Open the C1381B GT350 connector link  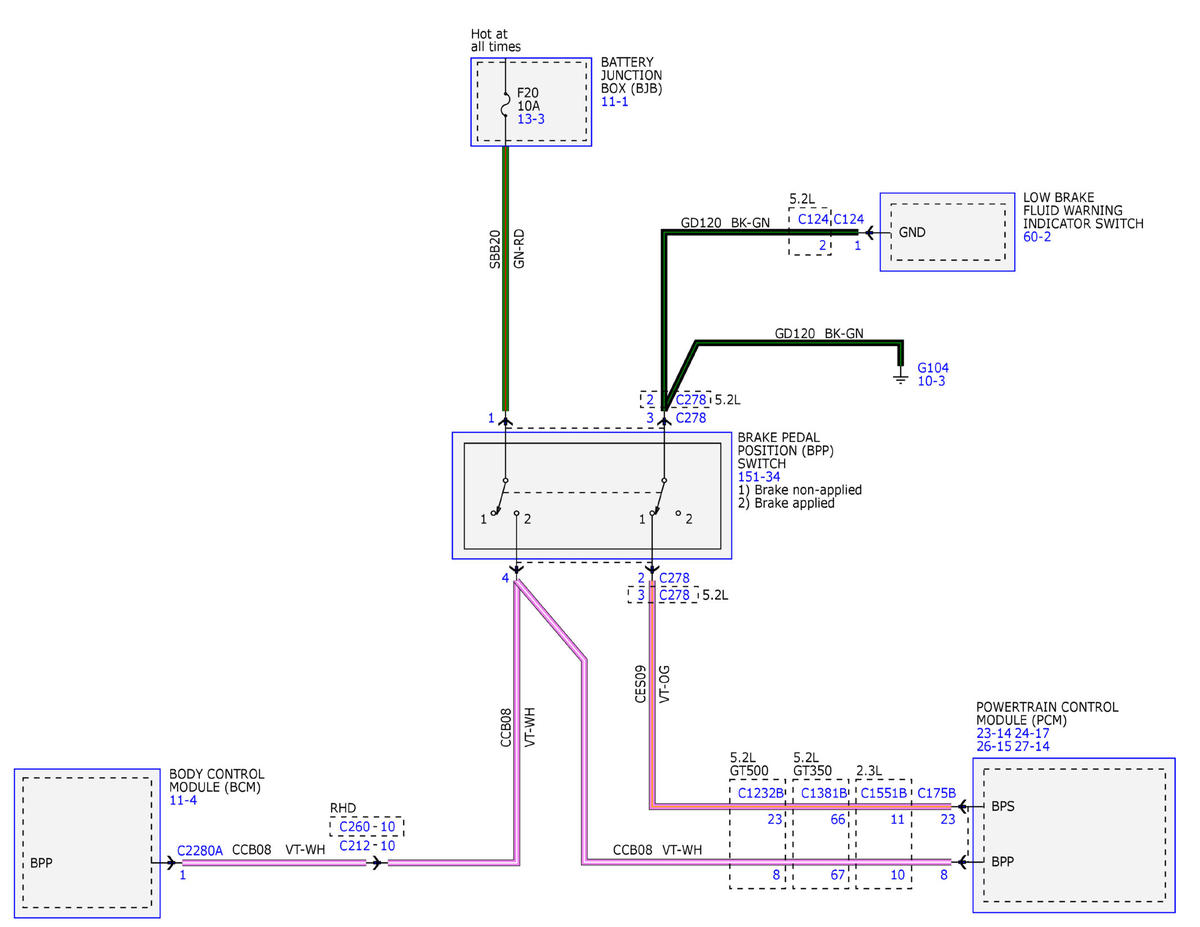pyautogui.click(x=822, y=793)
